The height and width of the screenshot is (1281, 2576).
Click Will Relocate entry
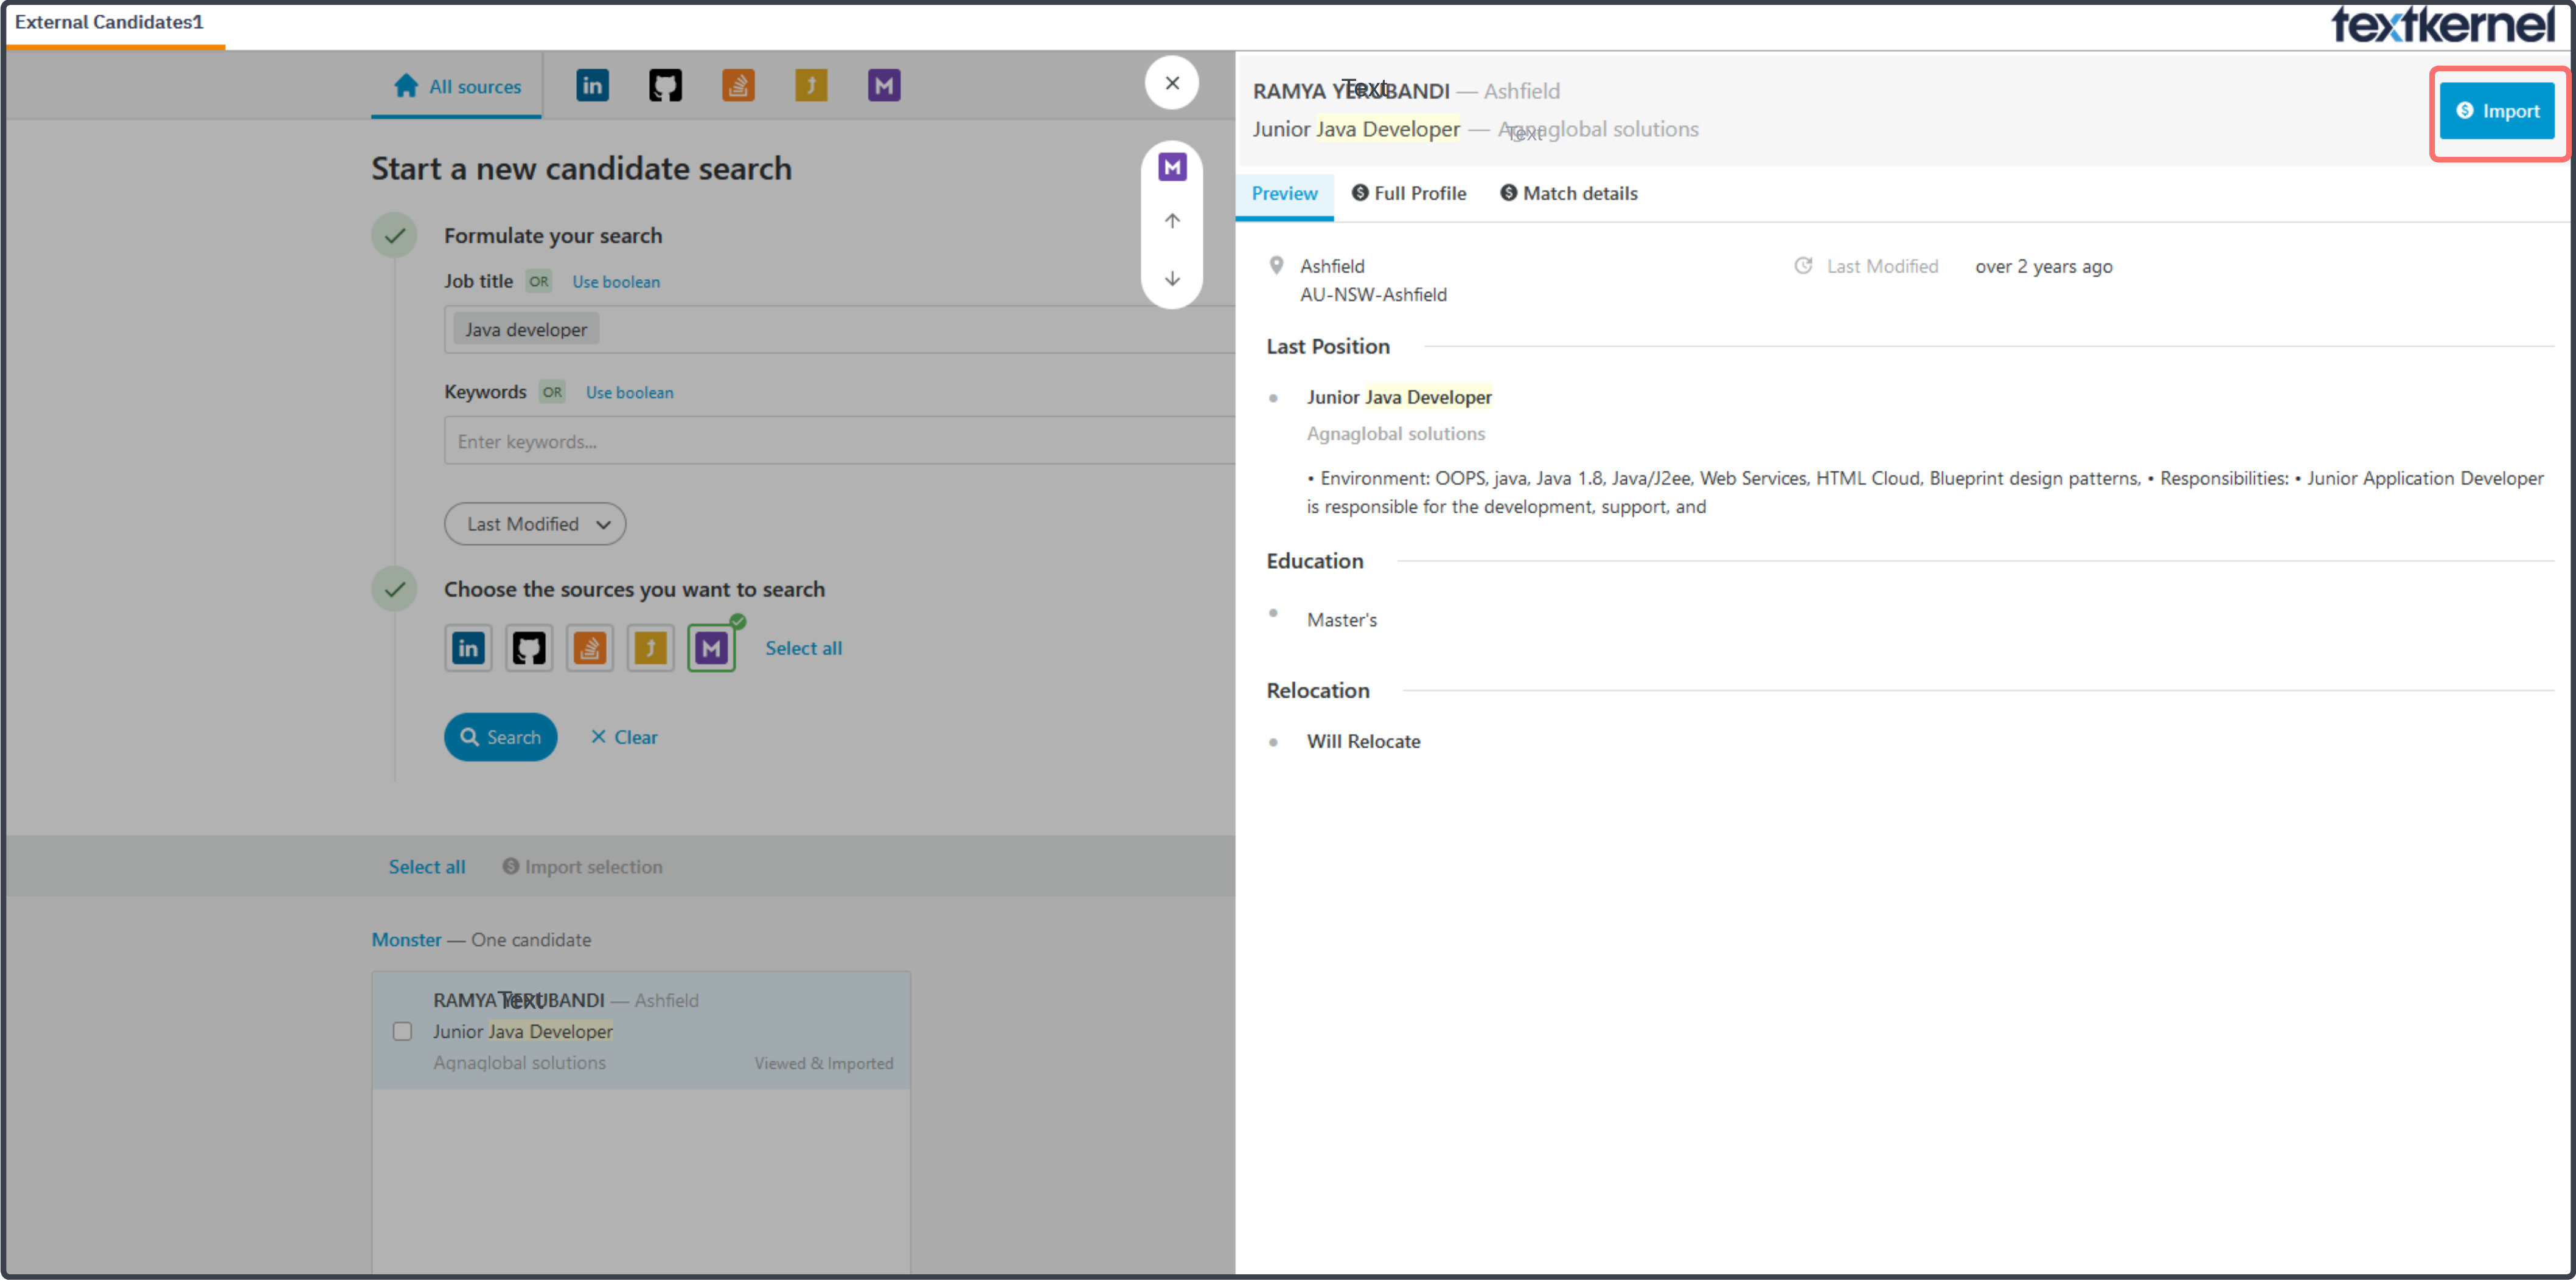[x=1363, y=742]
